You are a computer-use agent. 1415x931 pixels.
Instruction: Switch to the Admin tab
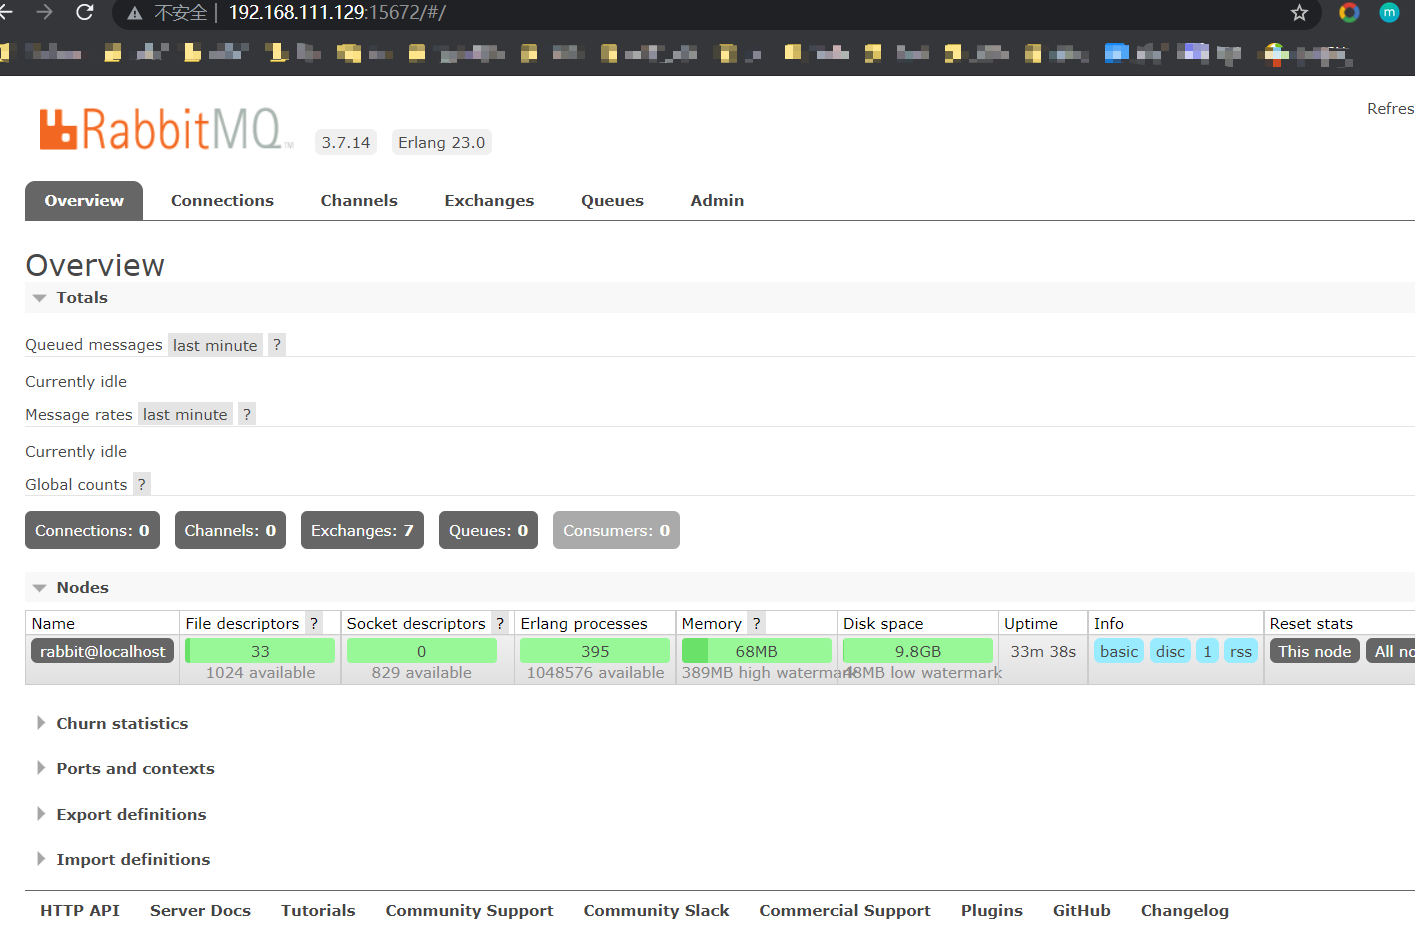pos(717,200)
